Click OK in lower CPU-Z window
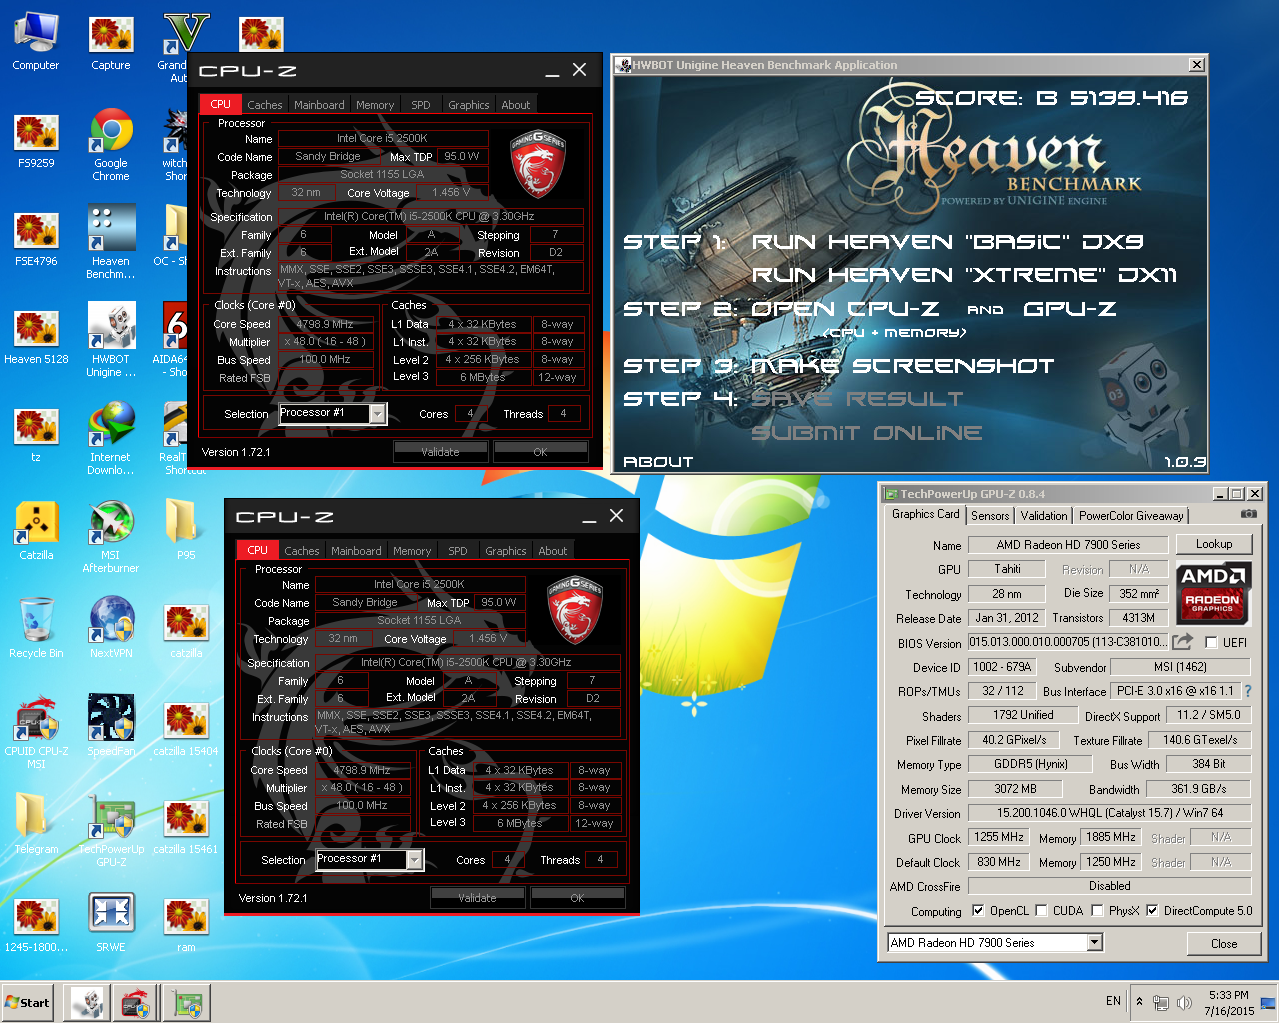This screenshot has width=1279, height=1023. (577, 898)
